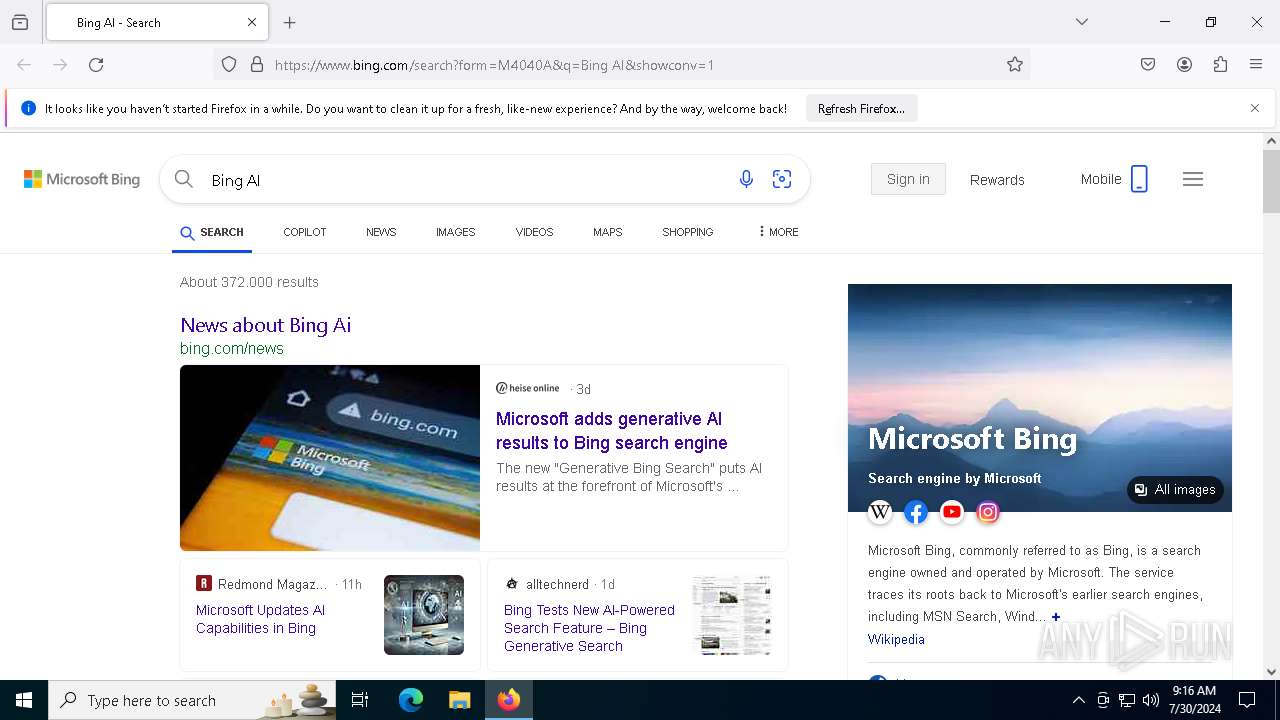Save page to Pocket
1280x720 pixels.
1148,65
